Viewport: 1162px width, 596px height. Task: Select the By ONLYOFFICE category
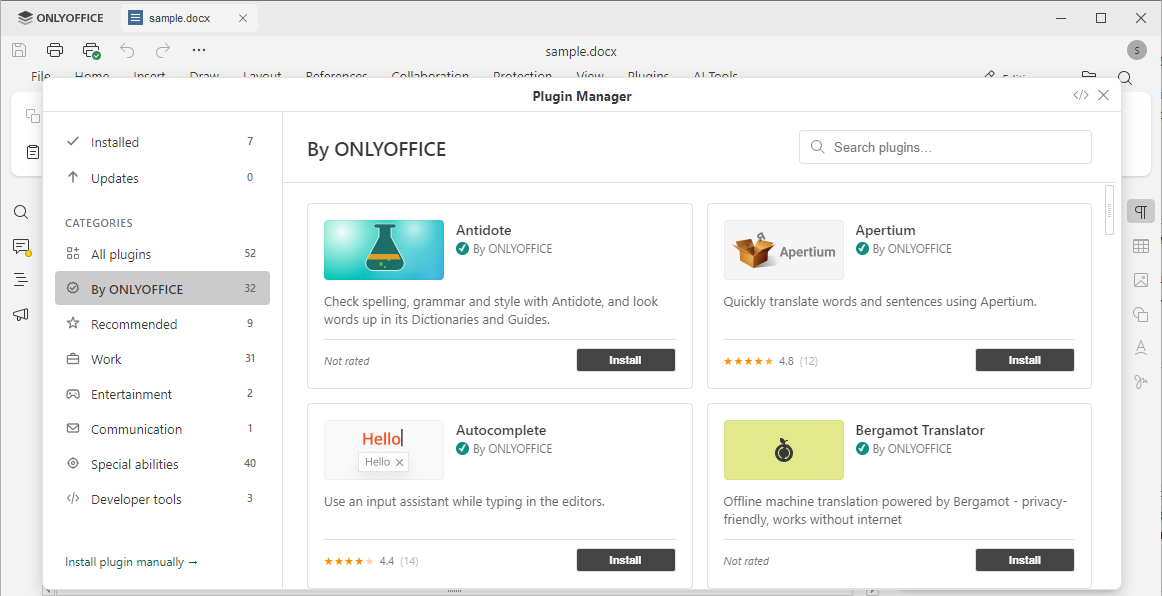point(162,288)
